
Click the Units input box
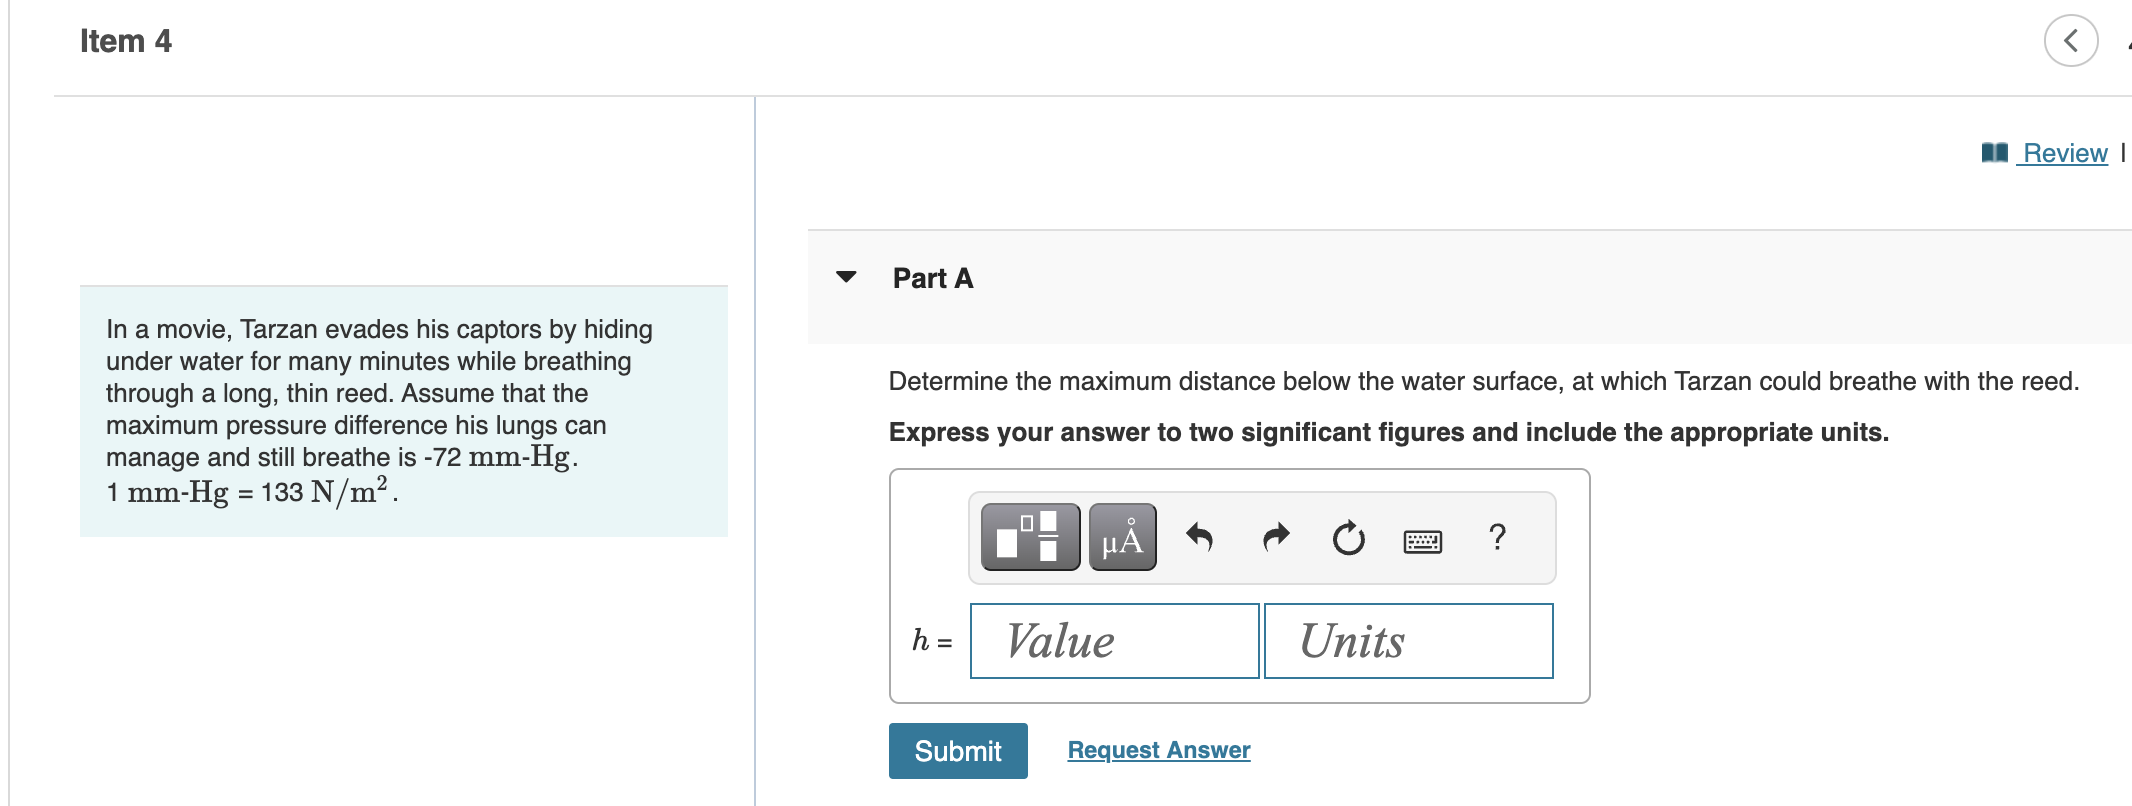(x=1407, y=640)
